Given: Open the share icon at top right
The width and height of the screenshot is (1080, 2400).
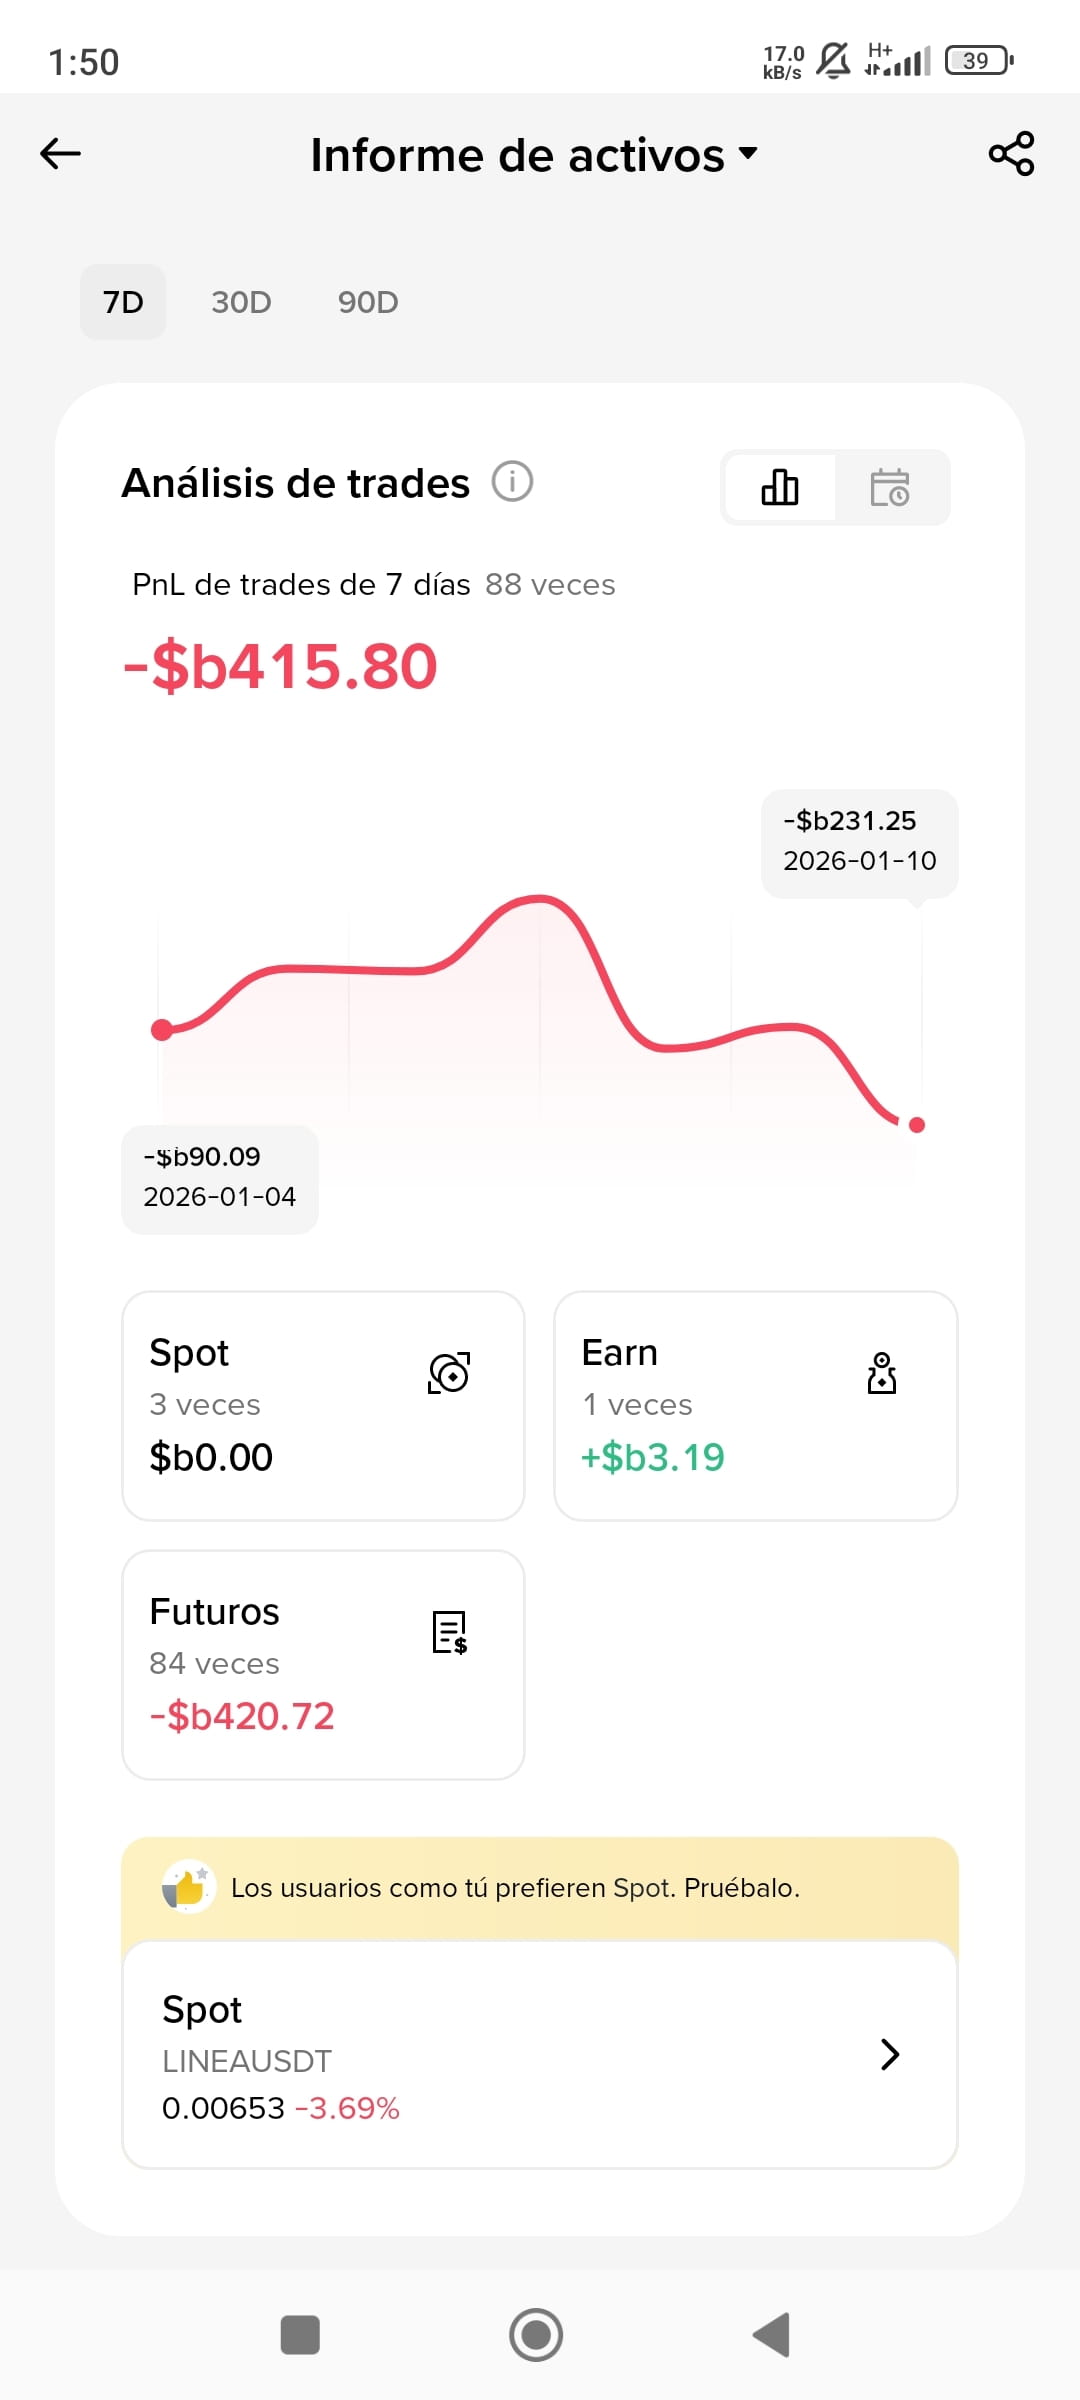Looking at the screenshot, I should (x=1011, y=154).
